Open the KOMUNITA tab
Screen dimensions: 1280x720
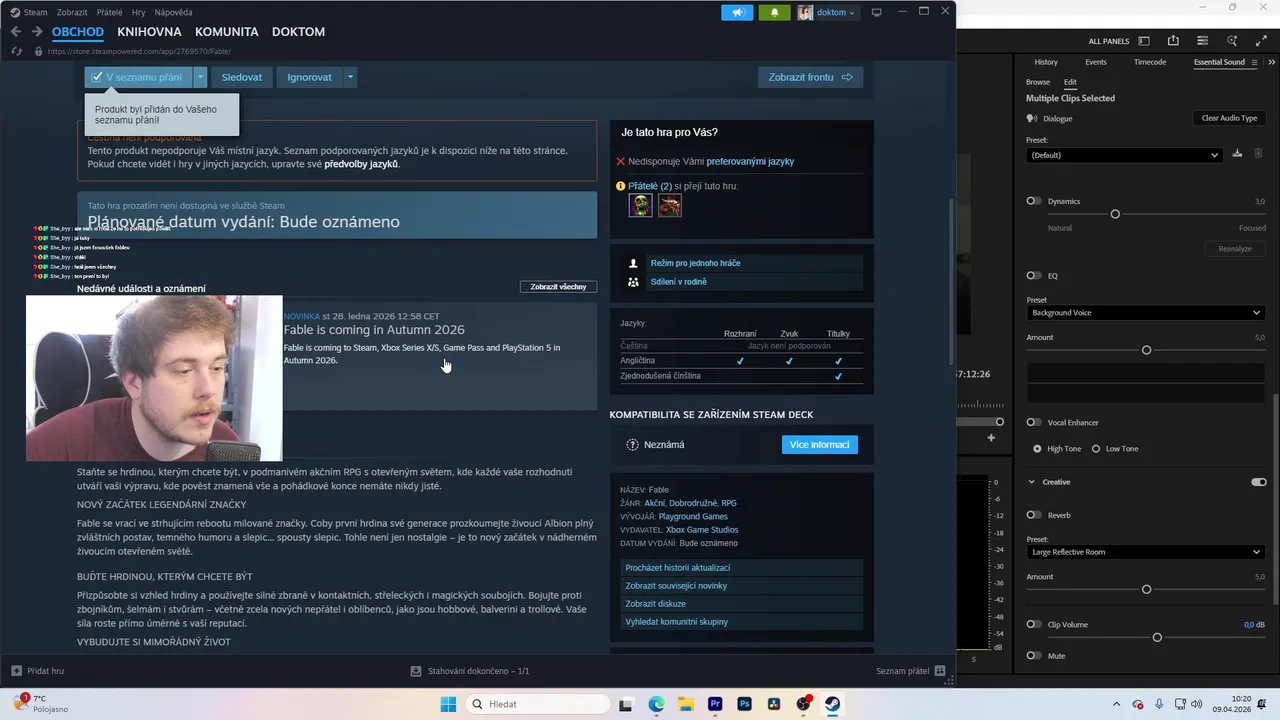click(x=227, y=32)
